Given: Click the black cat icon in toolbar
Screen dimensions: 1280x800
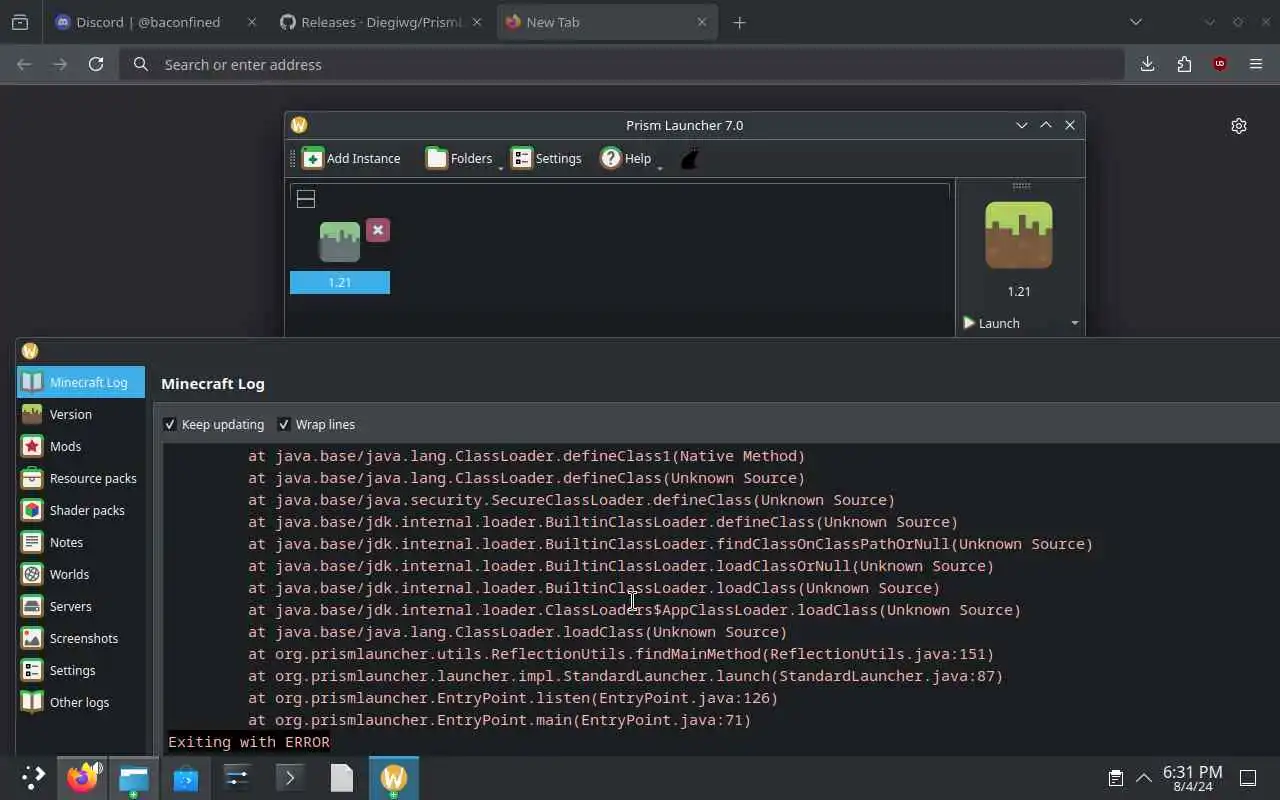Looking at the screenshot, I should [689, 158].
